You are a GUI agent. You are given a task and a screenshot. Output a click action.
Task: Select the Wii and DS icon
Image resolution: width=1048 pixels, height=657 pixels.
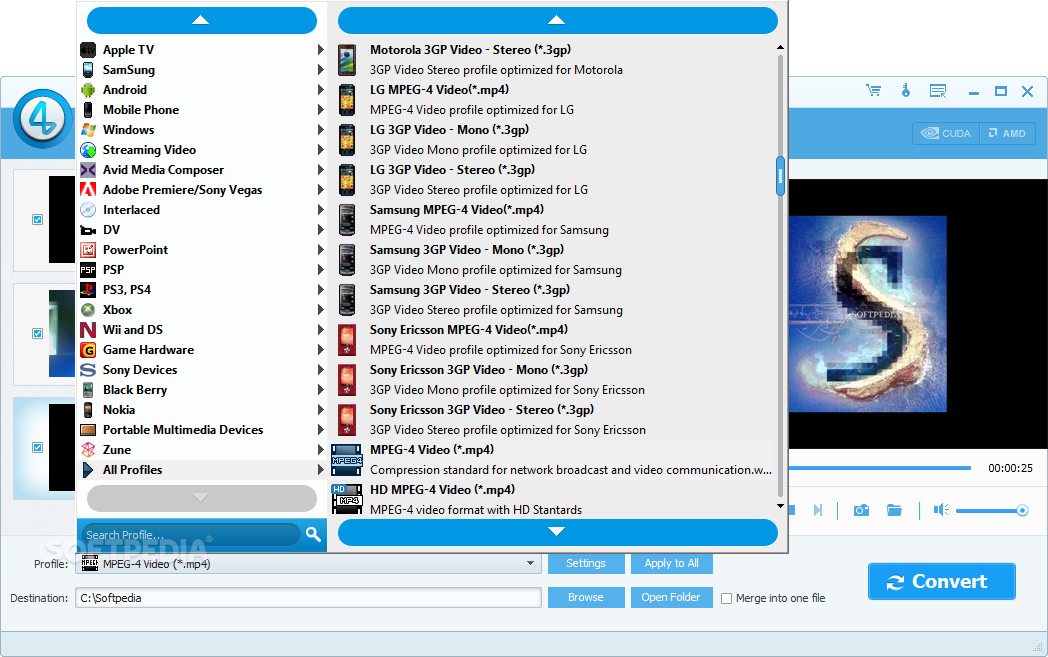(88, 330)
